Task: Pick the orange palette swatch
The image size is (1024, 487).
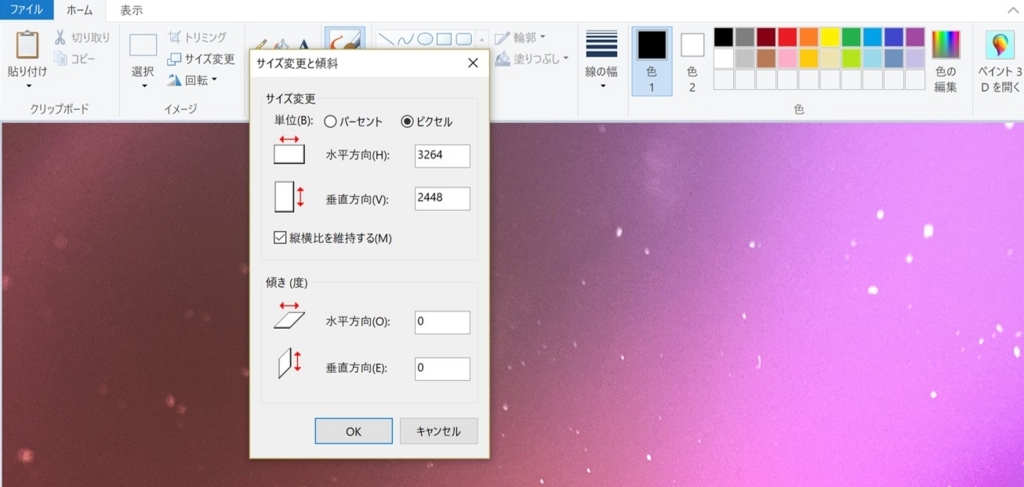Action: click(808, 37)
